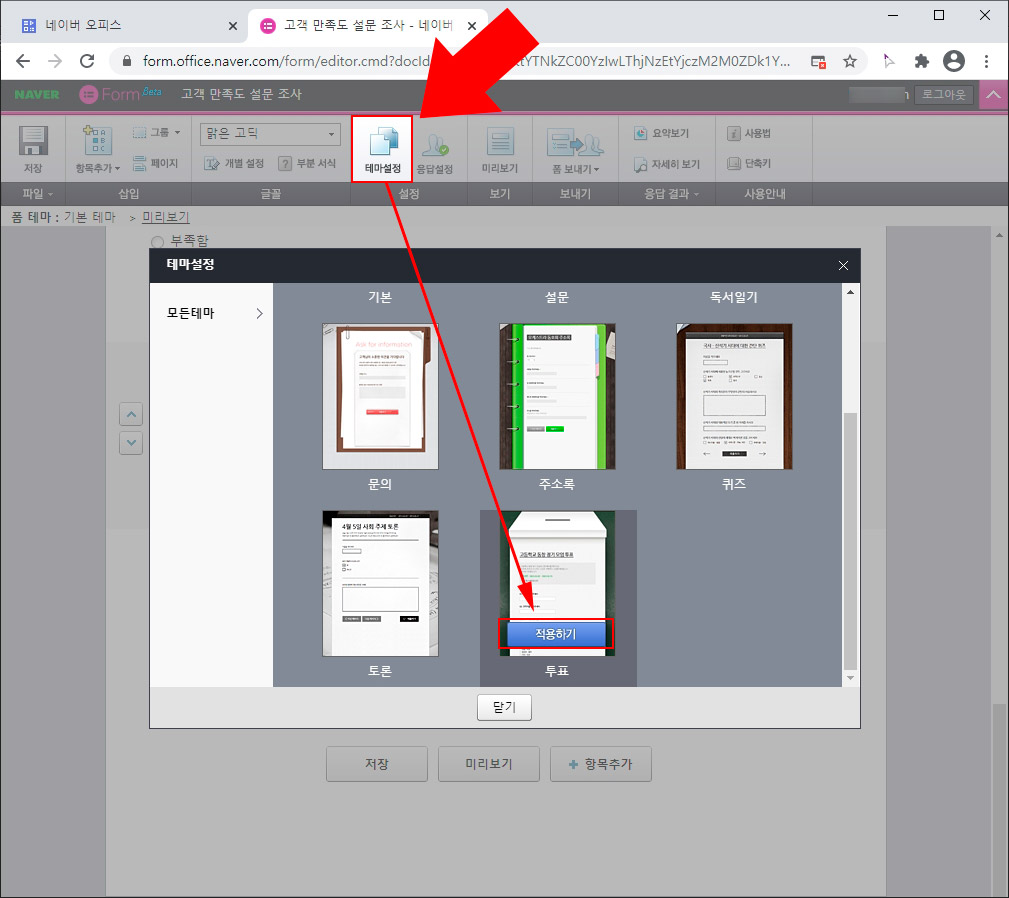Screen dimensions: 1009x898
Task: Click the NAVER logo
Action: pyautogui.click(x=37, y=95)
